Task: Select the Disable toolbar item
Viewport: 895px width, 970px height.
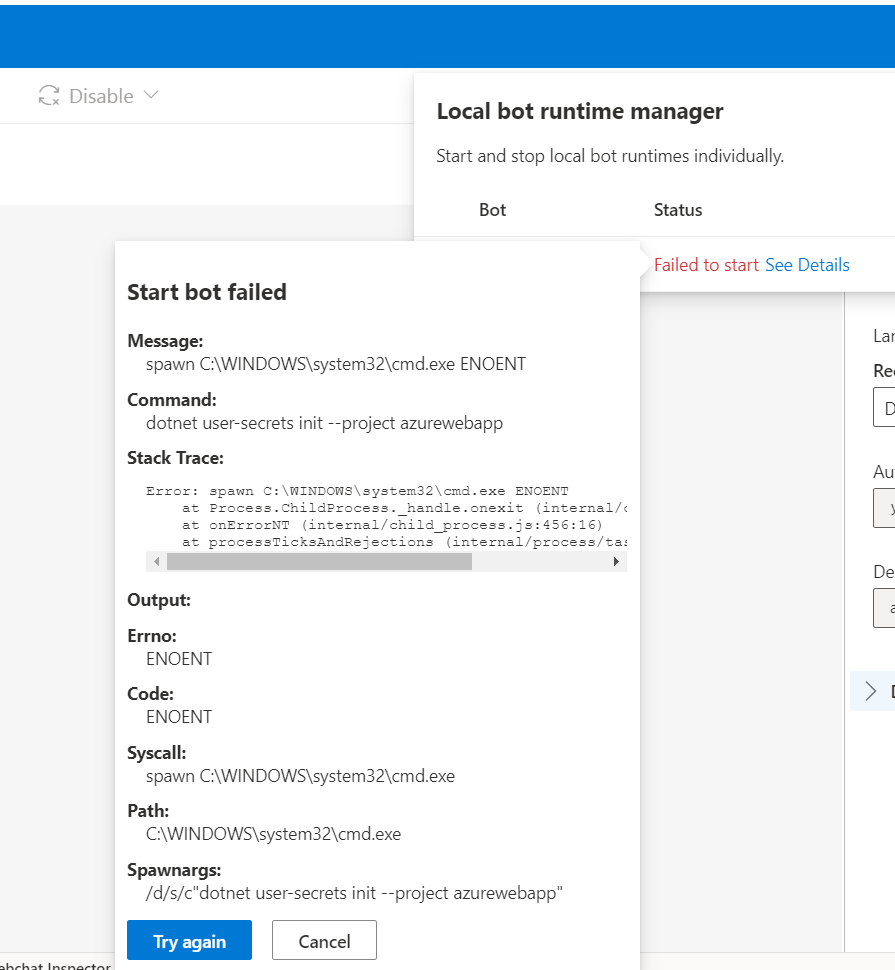Action: tap(100, 95)
